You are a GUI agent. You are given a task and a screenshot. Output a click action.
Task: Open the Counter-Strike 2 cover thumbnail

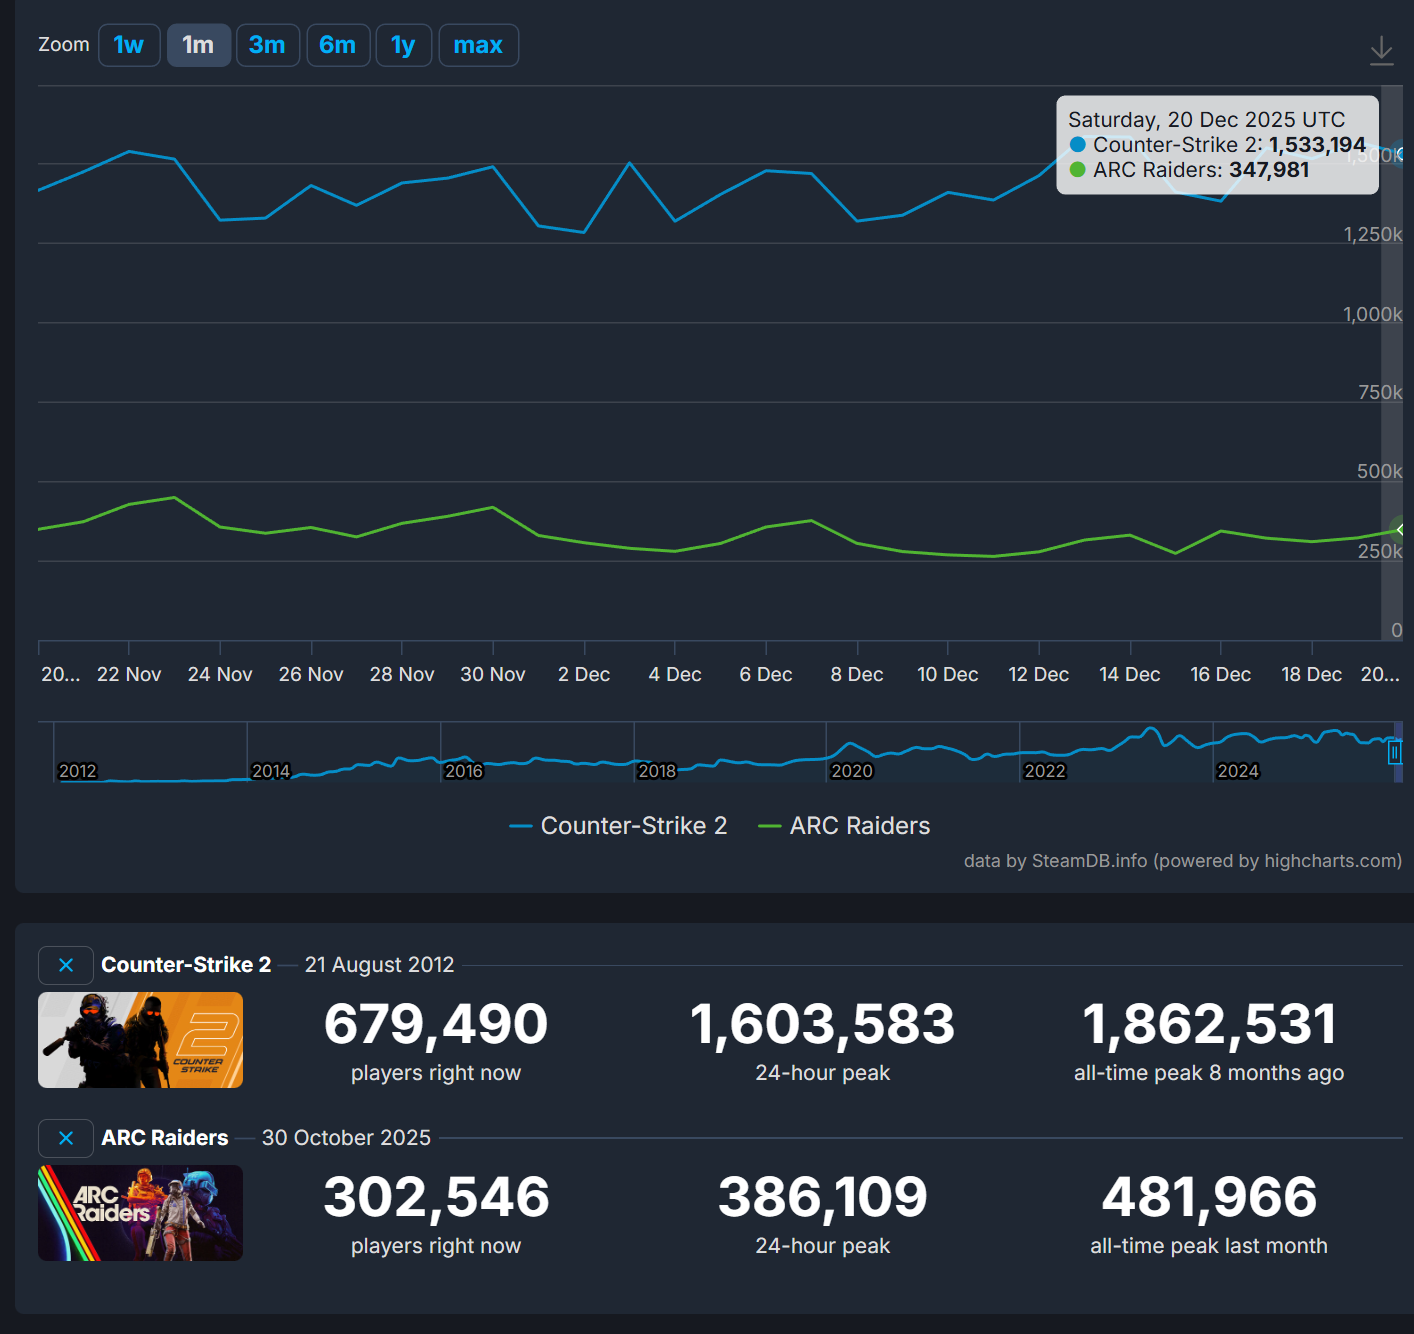point(140,1040)
